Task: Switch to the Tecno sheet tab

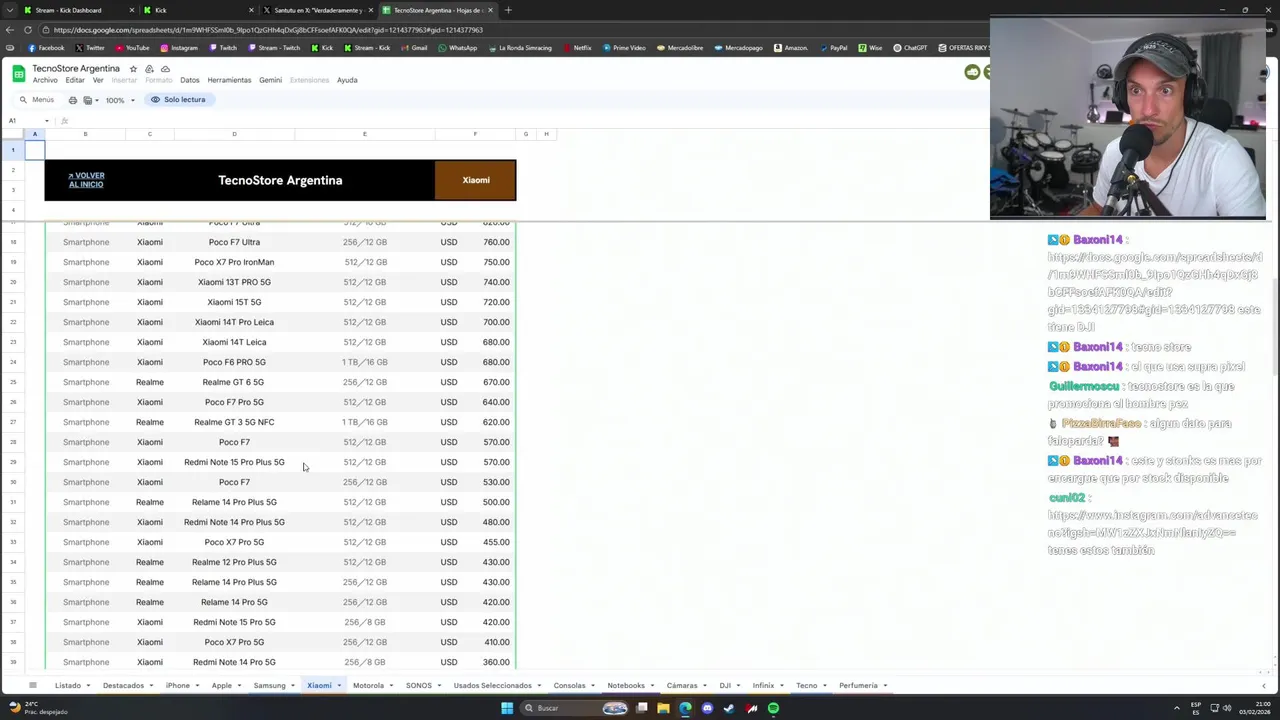Action: 806,686
